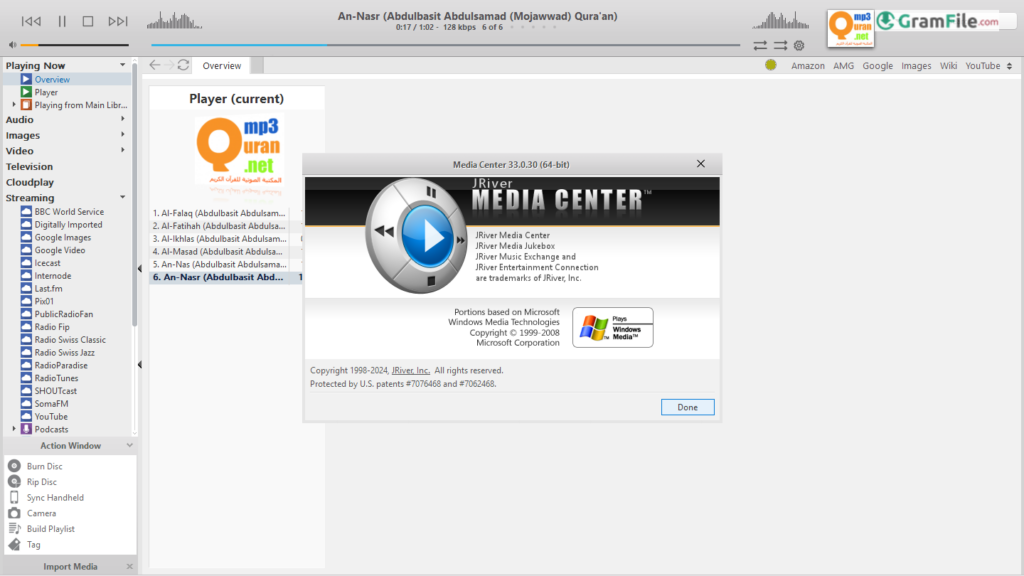Expand the Images section in sidebar

(122, 135)
